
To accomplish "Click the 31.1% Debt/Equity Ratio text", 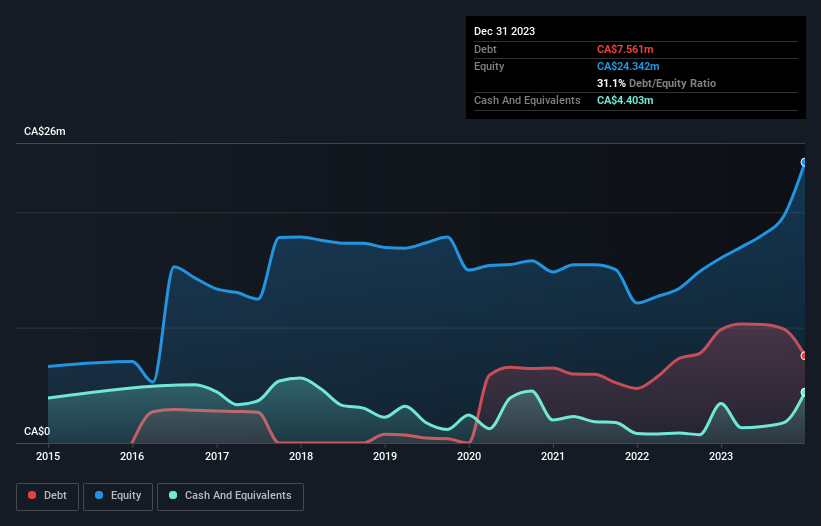I will point(656,83).
